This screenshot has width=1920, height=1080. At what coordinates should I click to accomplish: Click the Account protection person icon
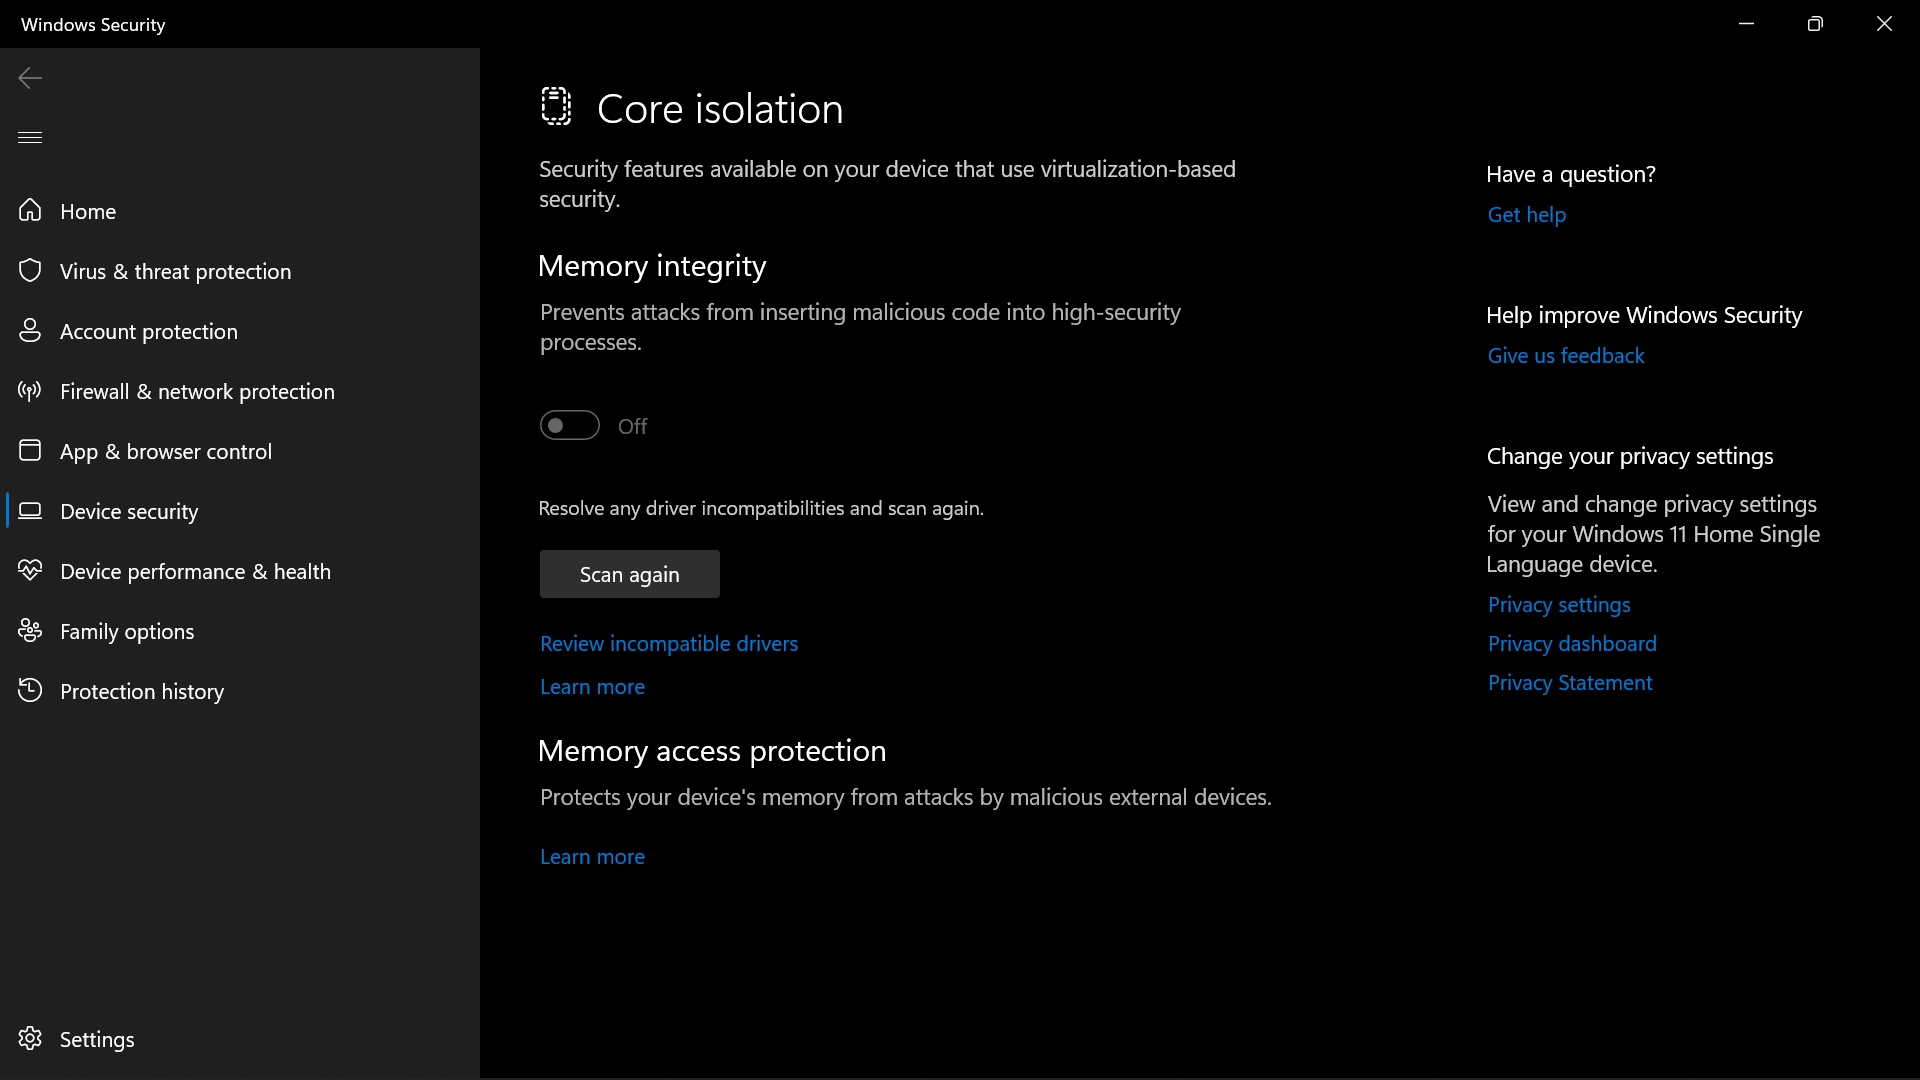pos(30,330)
